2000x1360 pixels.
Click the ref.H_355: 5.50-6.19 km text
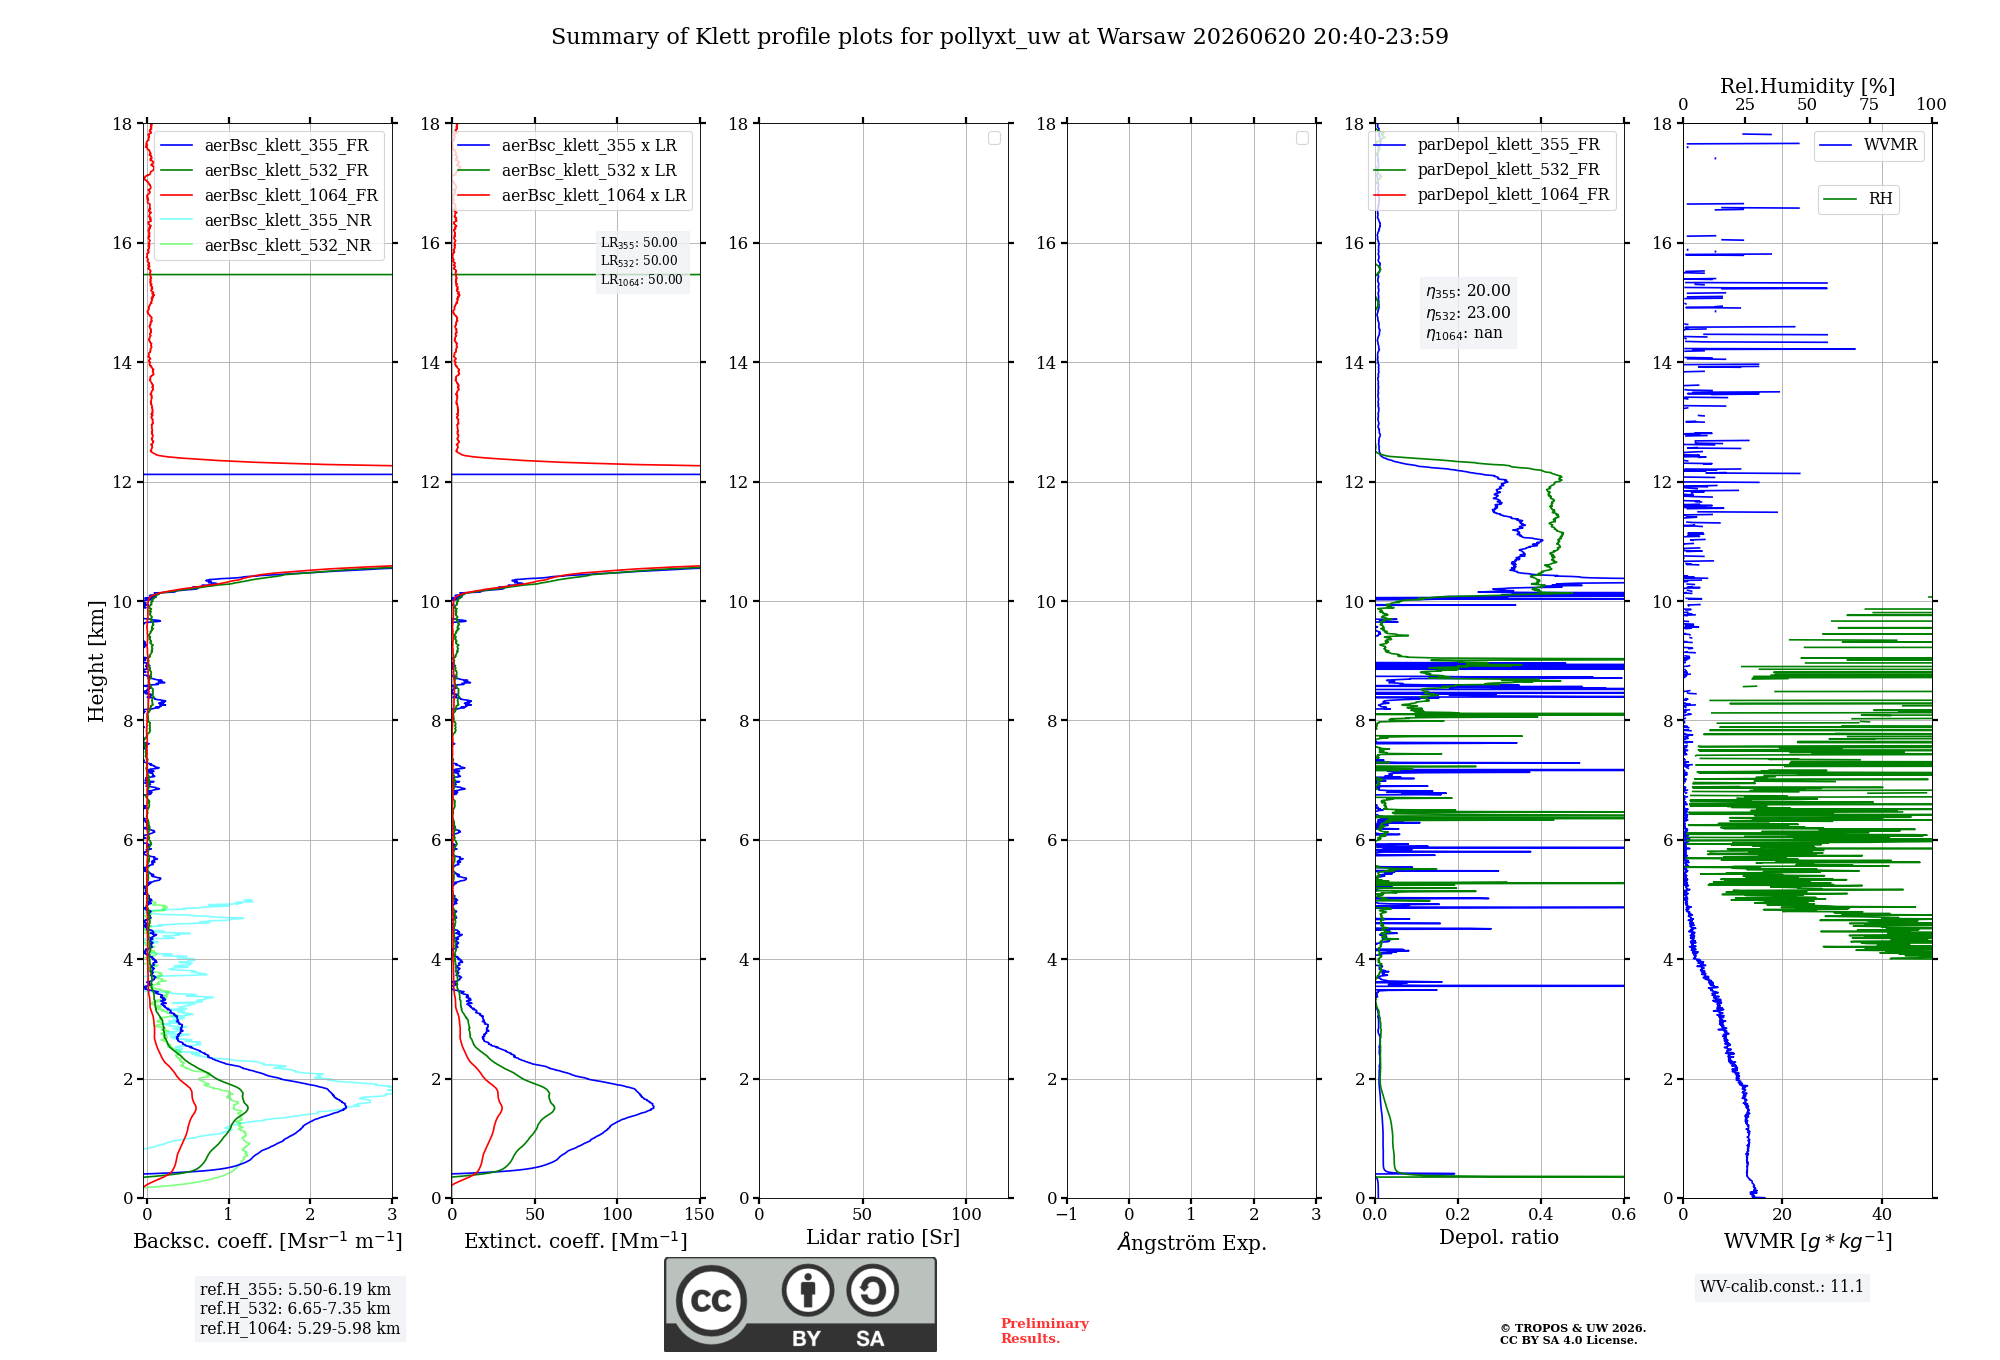pyautogui.click(x=295, y=1290)
